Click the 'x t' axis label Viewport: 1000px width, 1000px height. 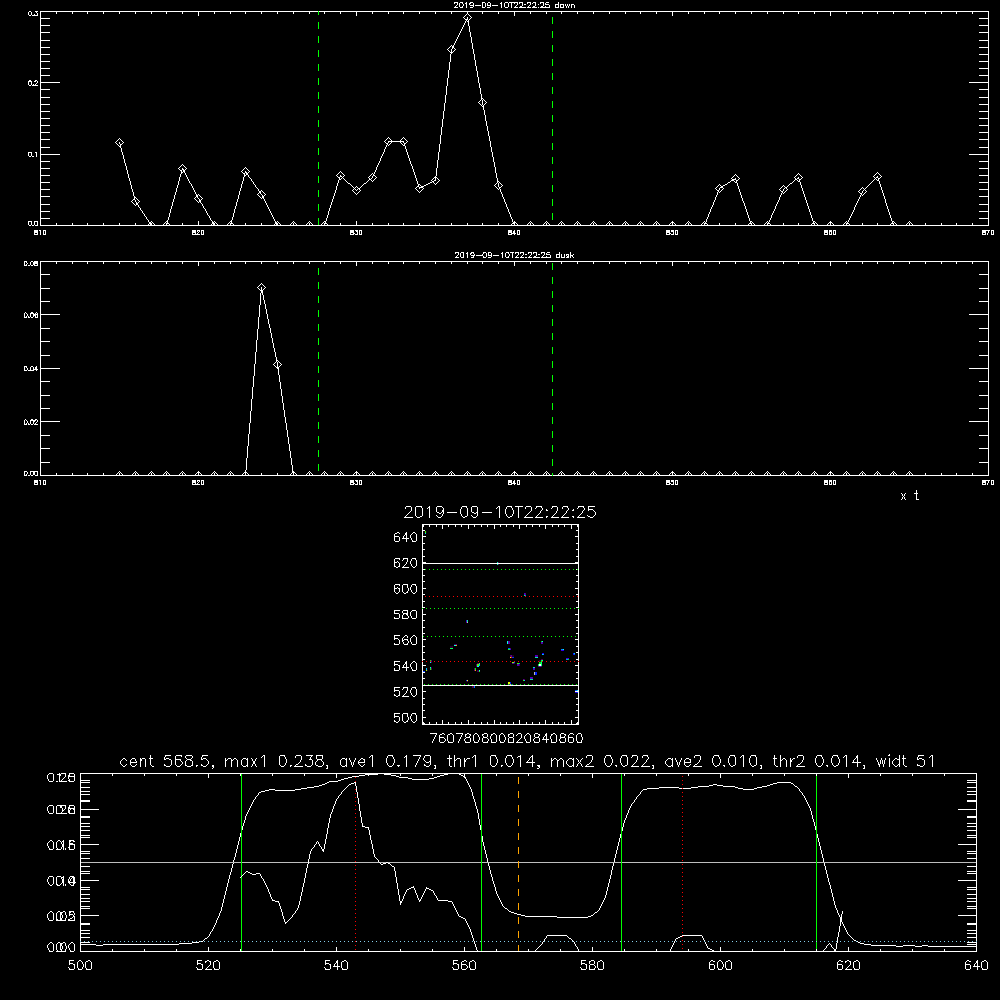[x=909, y=496]
